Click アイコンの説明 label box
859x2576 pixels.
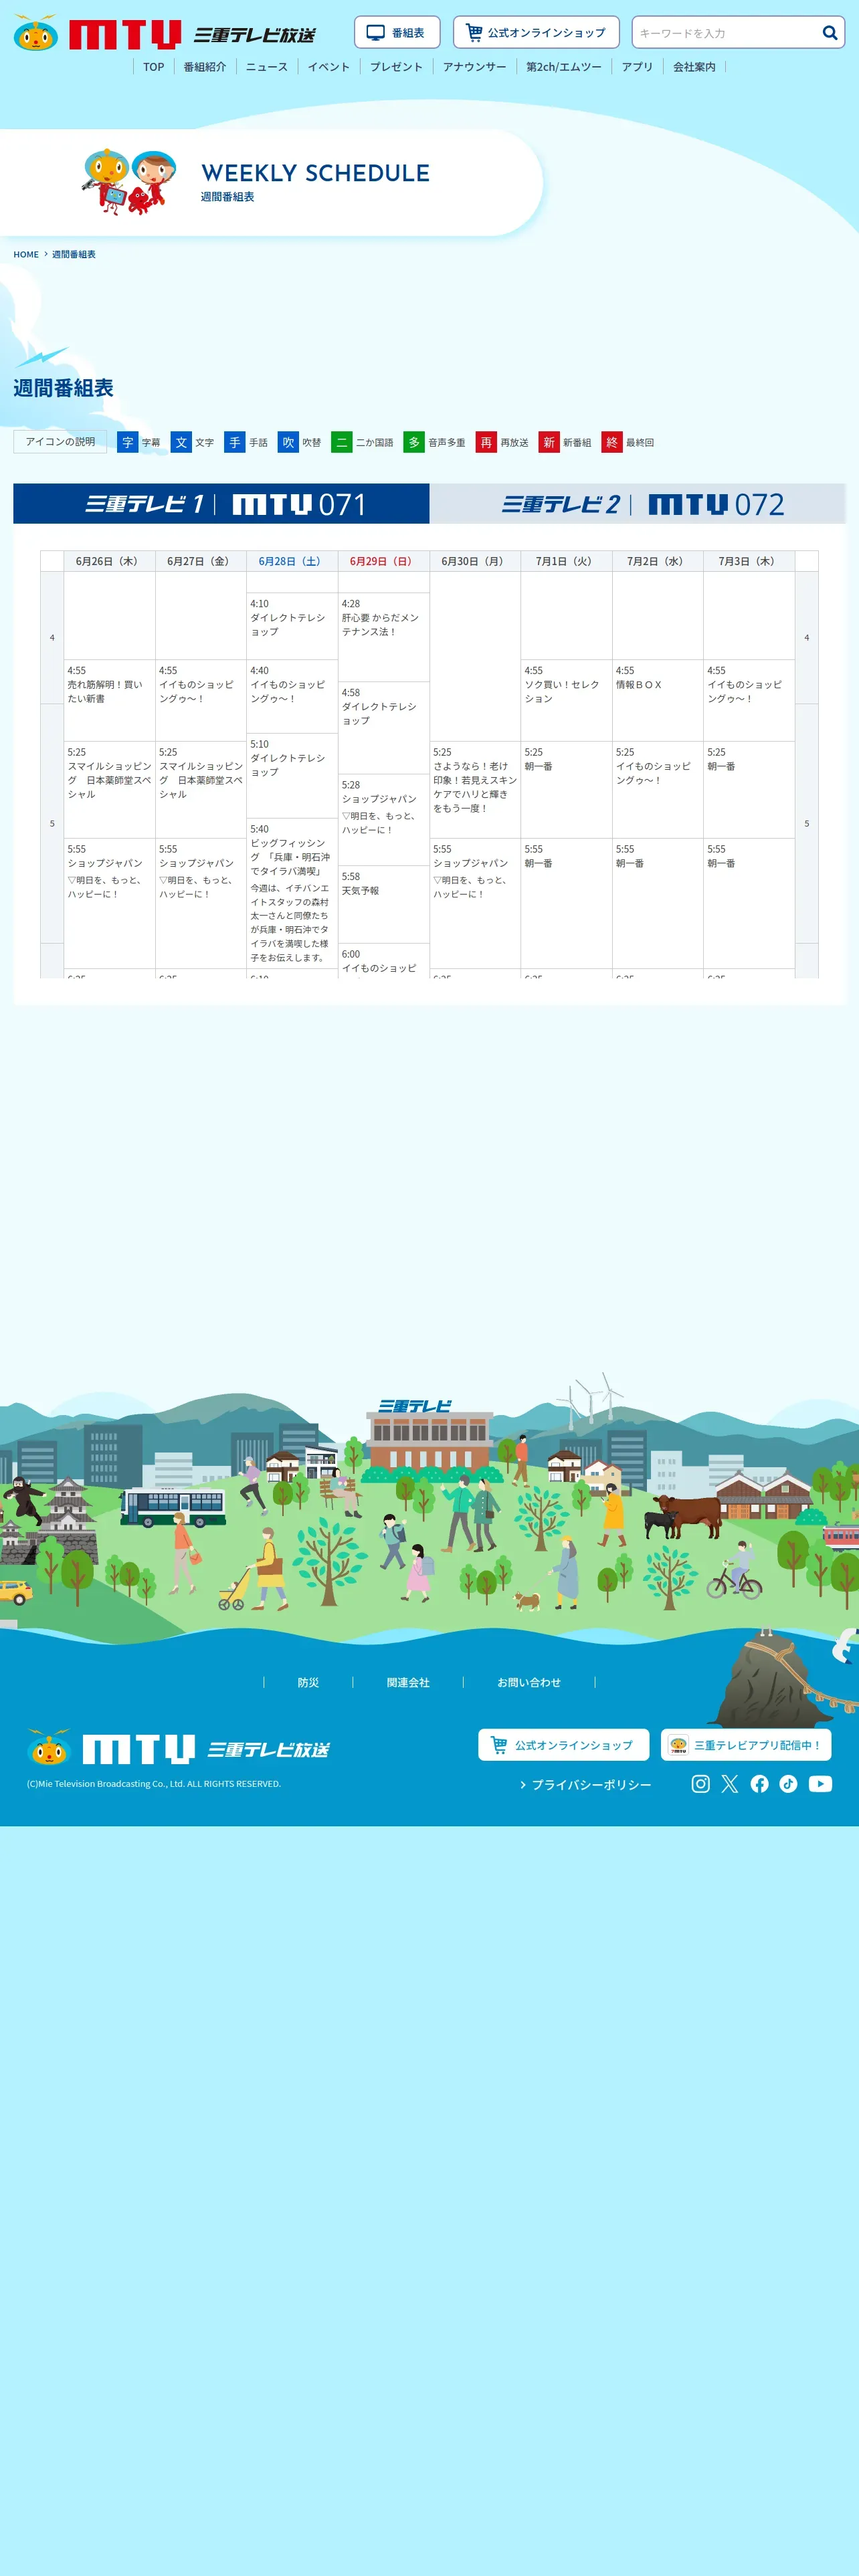tap(60, 442)
